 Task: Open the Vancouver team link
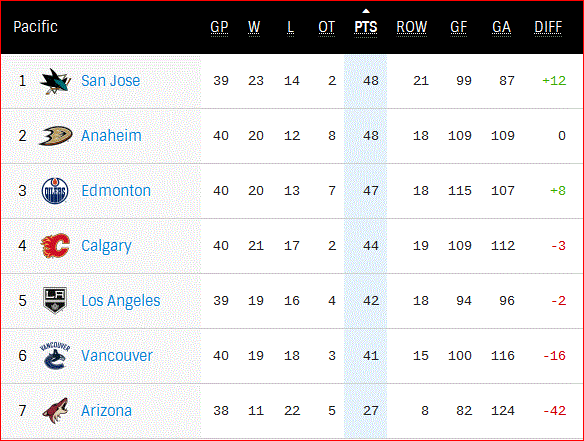tap(117, 356)
